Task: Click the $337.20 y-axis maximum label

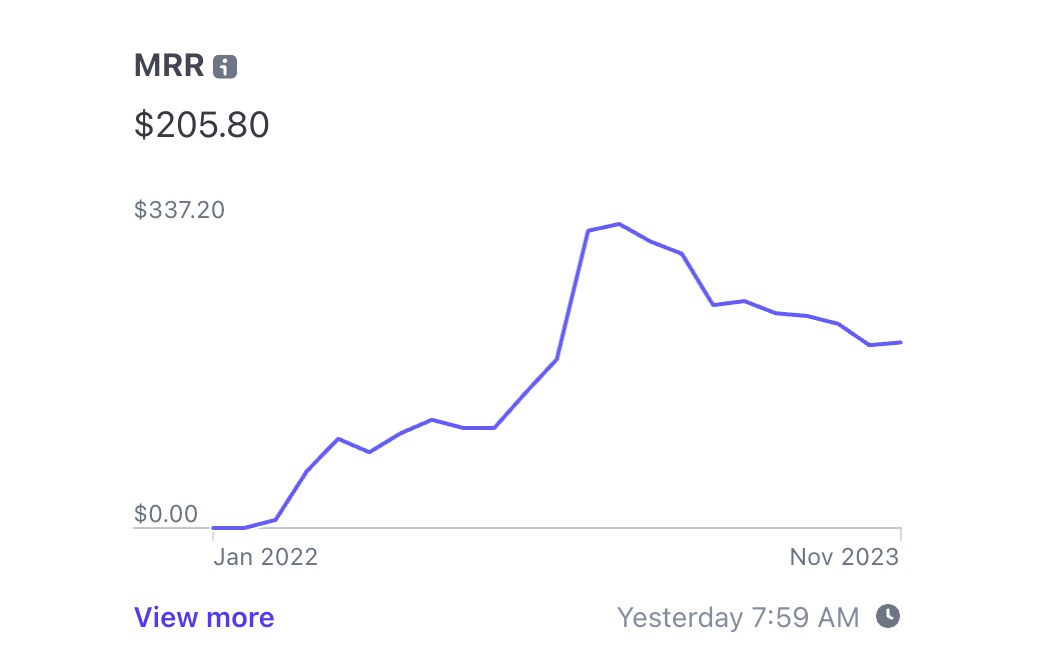Action: click(x=179, y=210)
